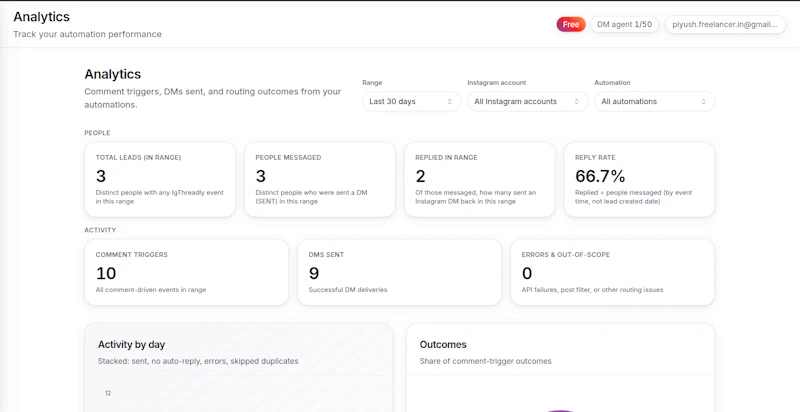Click the Reply Rate 66.7% value

tap(600, 176)
